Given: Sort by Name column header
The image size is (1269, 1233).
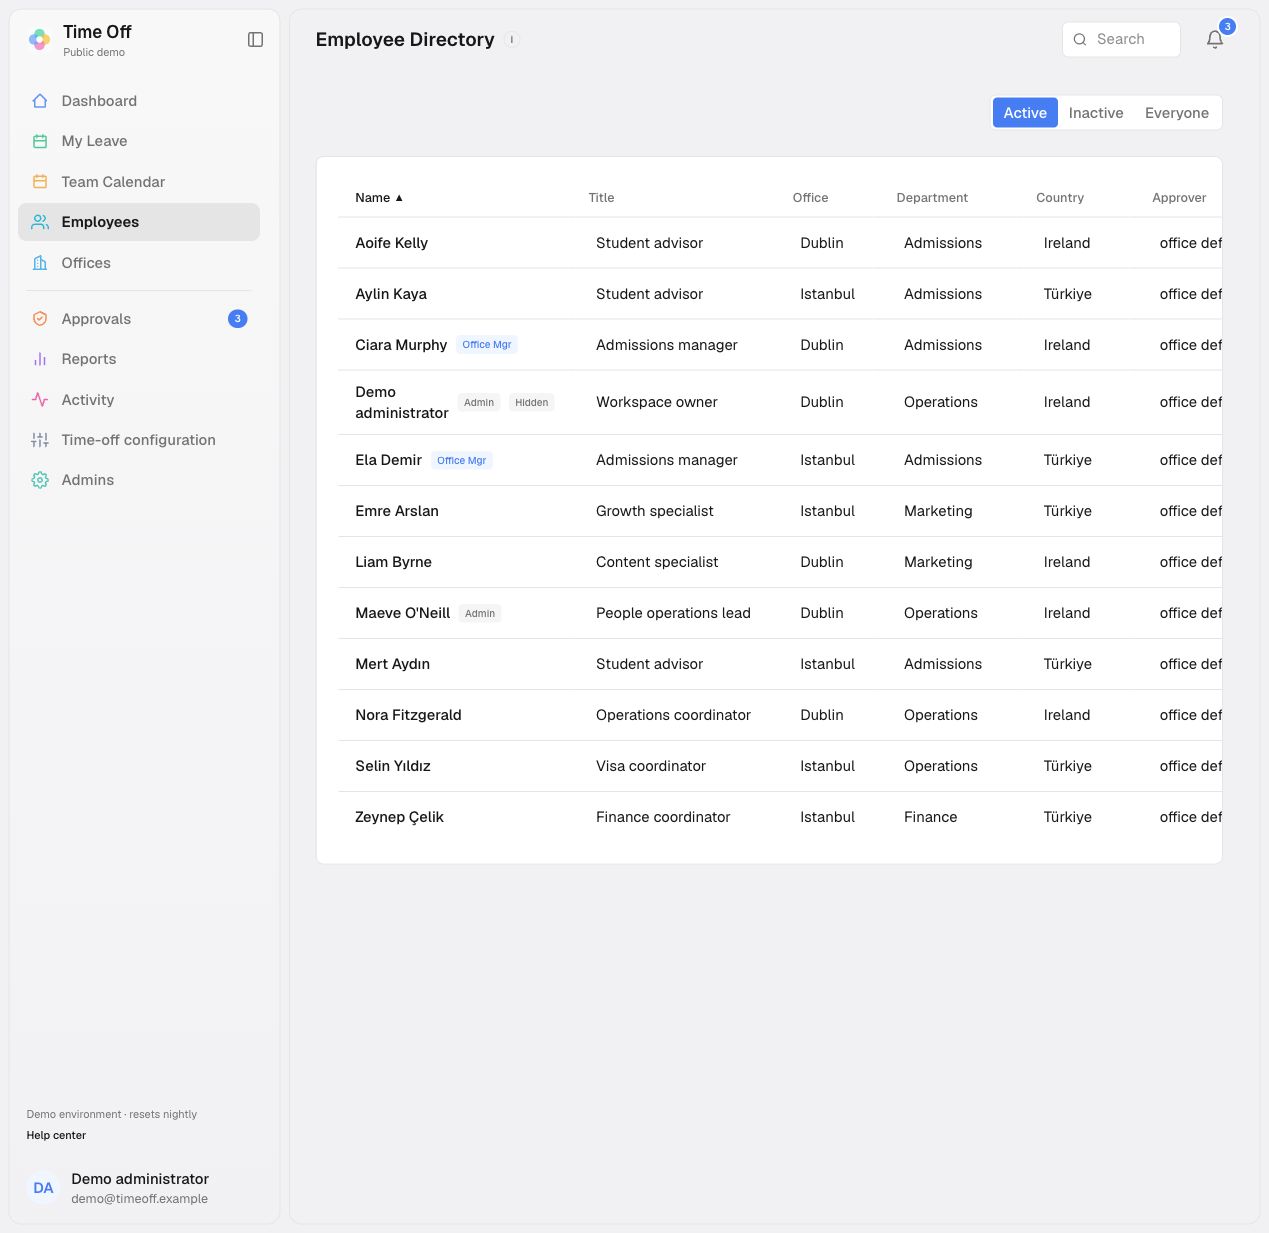Looking at the screenshot, I should pyautogui.click(x=379, y=198).
